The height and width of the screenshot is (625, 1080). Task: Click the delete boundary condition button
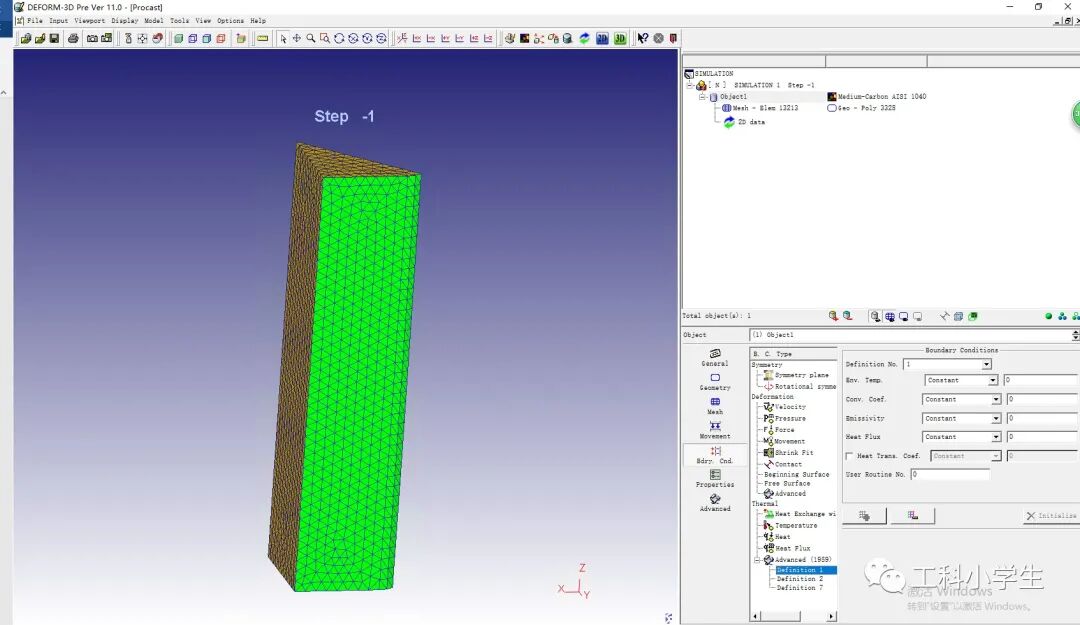coord(913,516)
